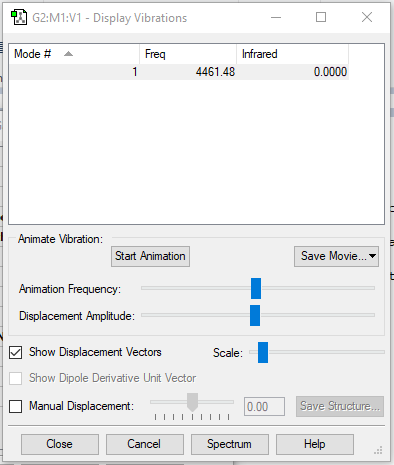
Task: Check Show Dipole Derivative Unit Vector
Action: coord(16,378)
